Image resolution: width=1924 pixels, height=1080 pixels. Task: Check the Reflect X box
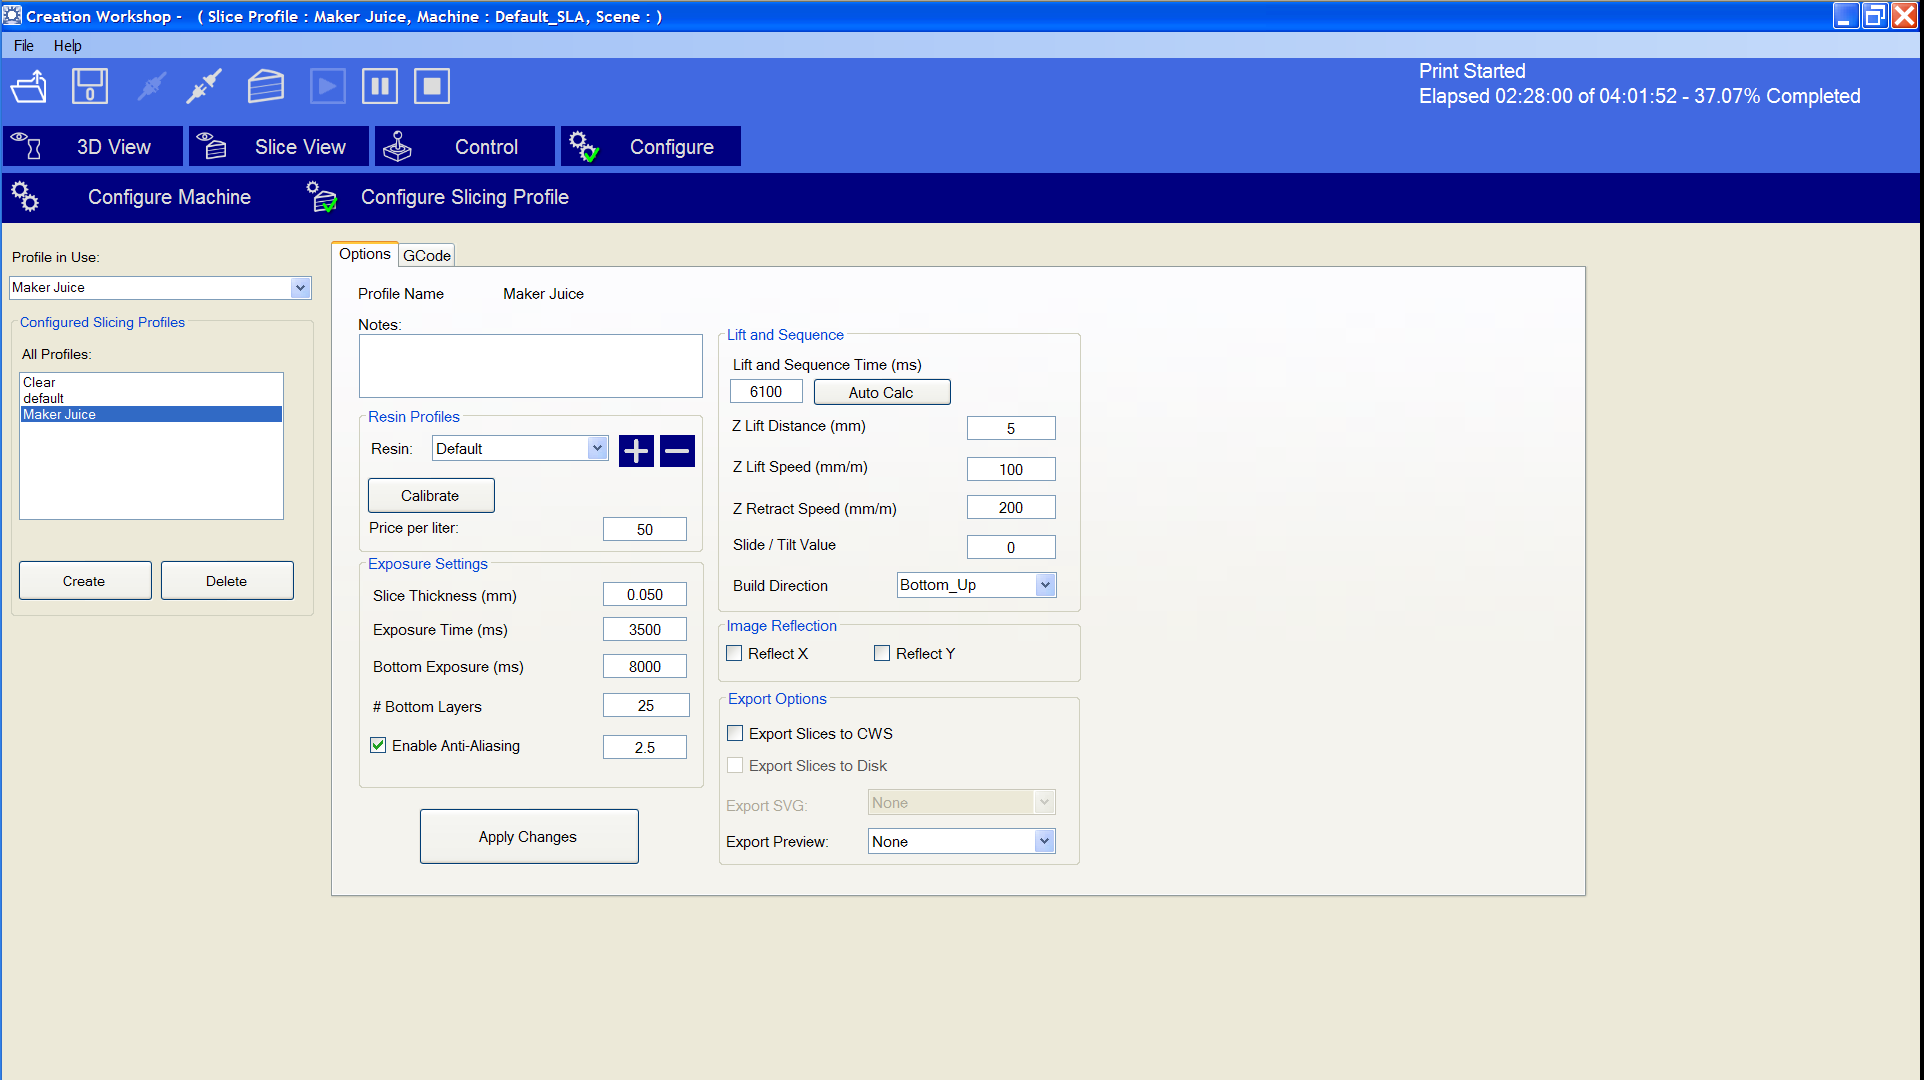click(x=735, y=653)
